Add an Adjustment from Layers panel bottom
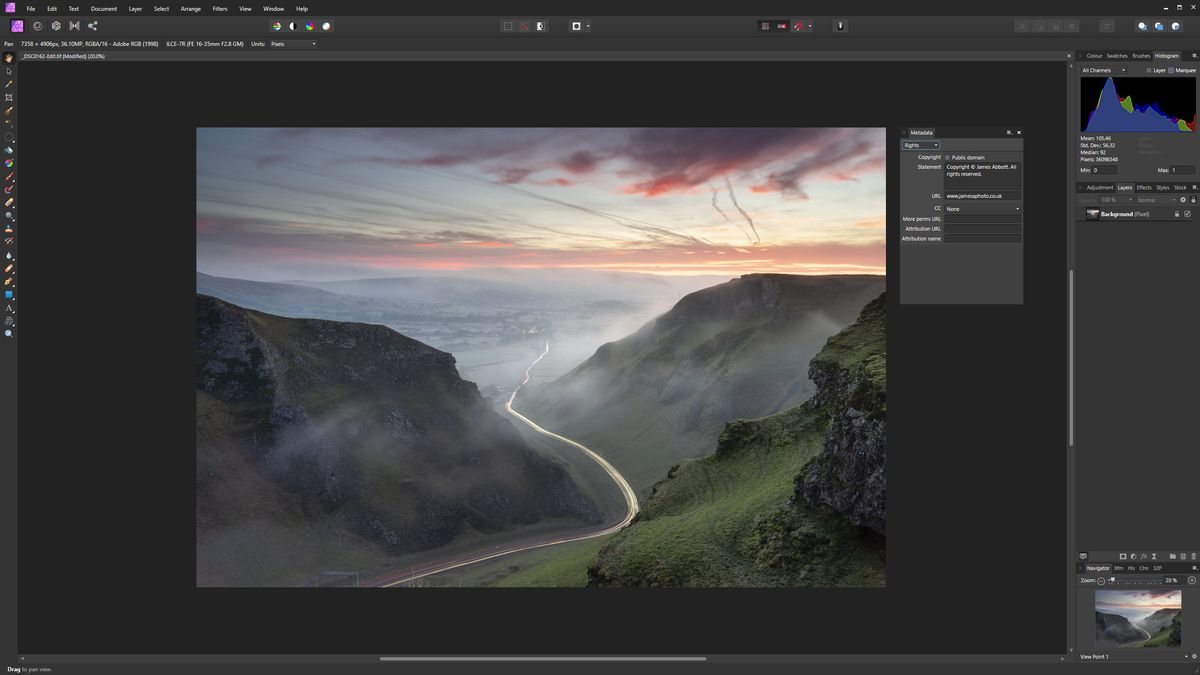 point(1132,556)
